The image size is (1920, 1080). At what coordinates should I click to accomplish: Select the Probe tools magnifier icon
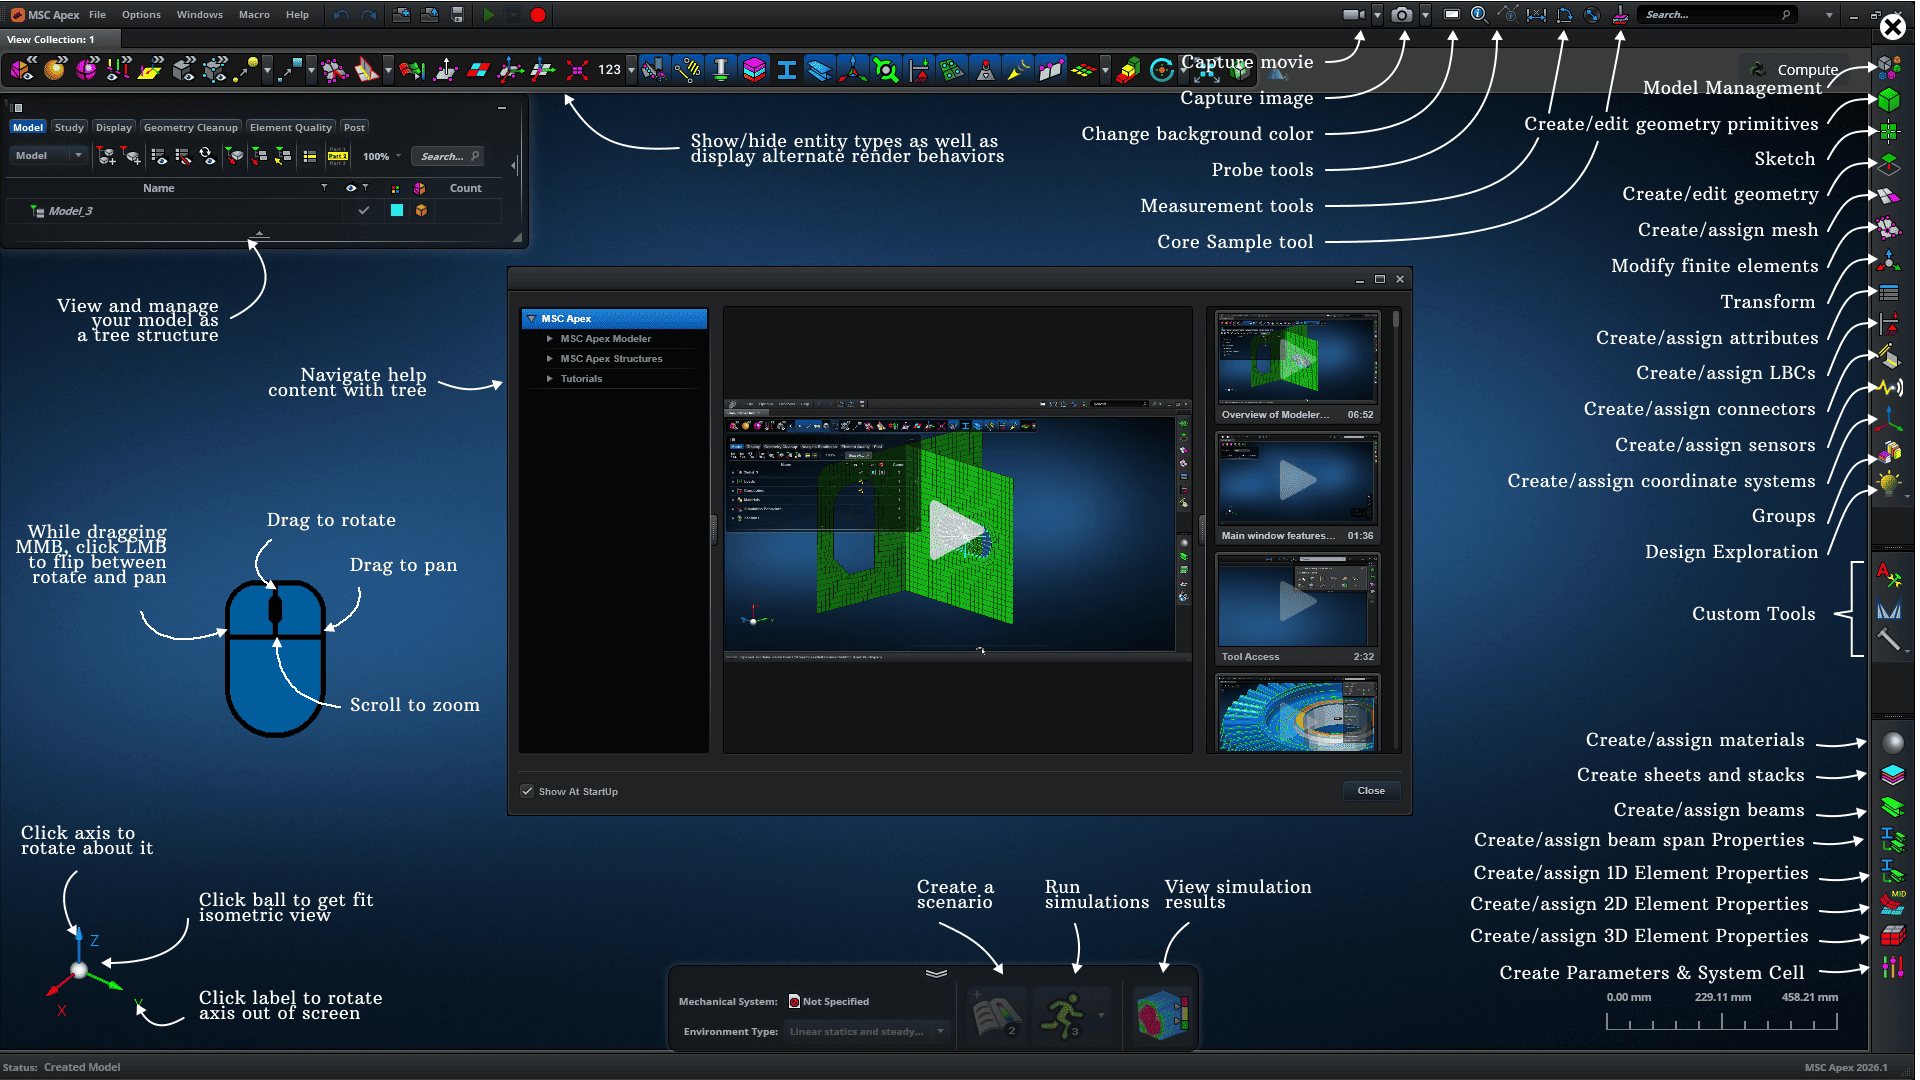point(1479,15)
